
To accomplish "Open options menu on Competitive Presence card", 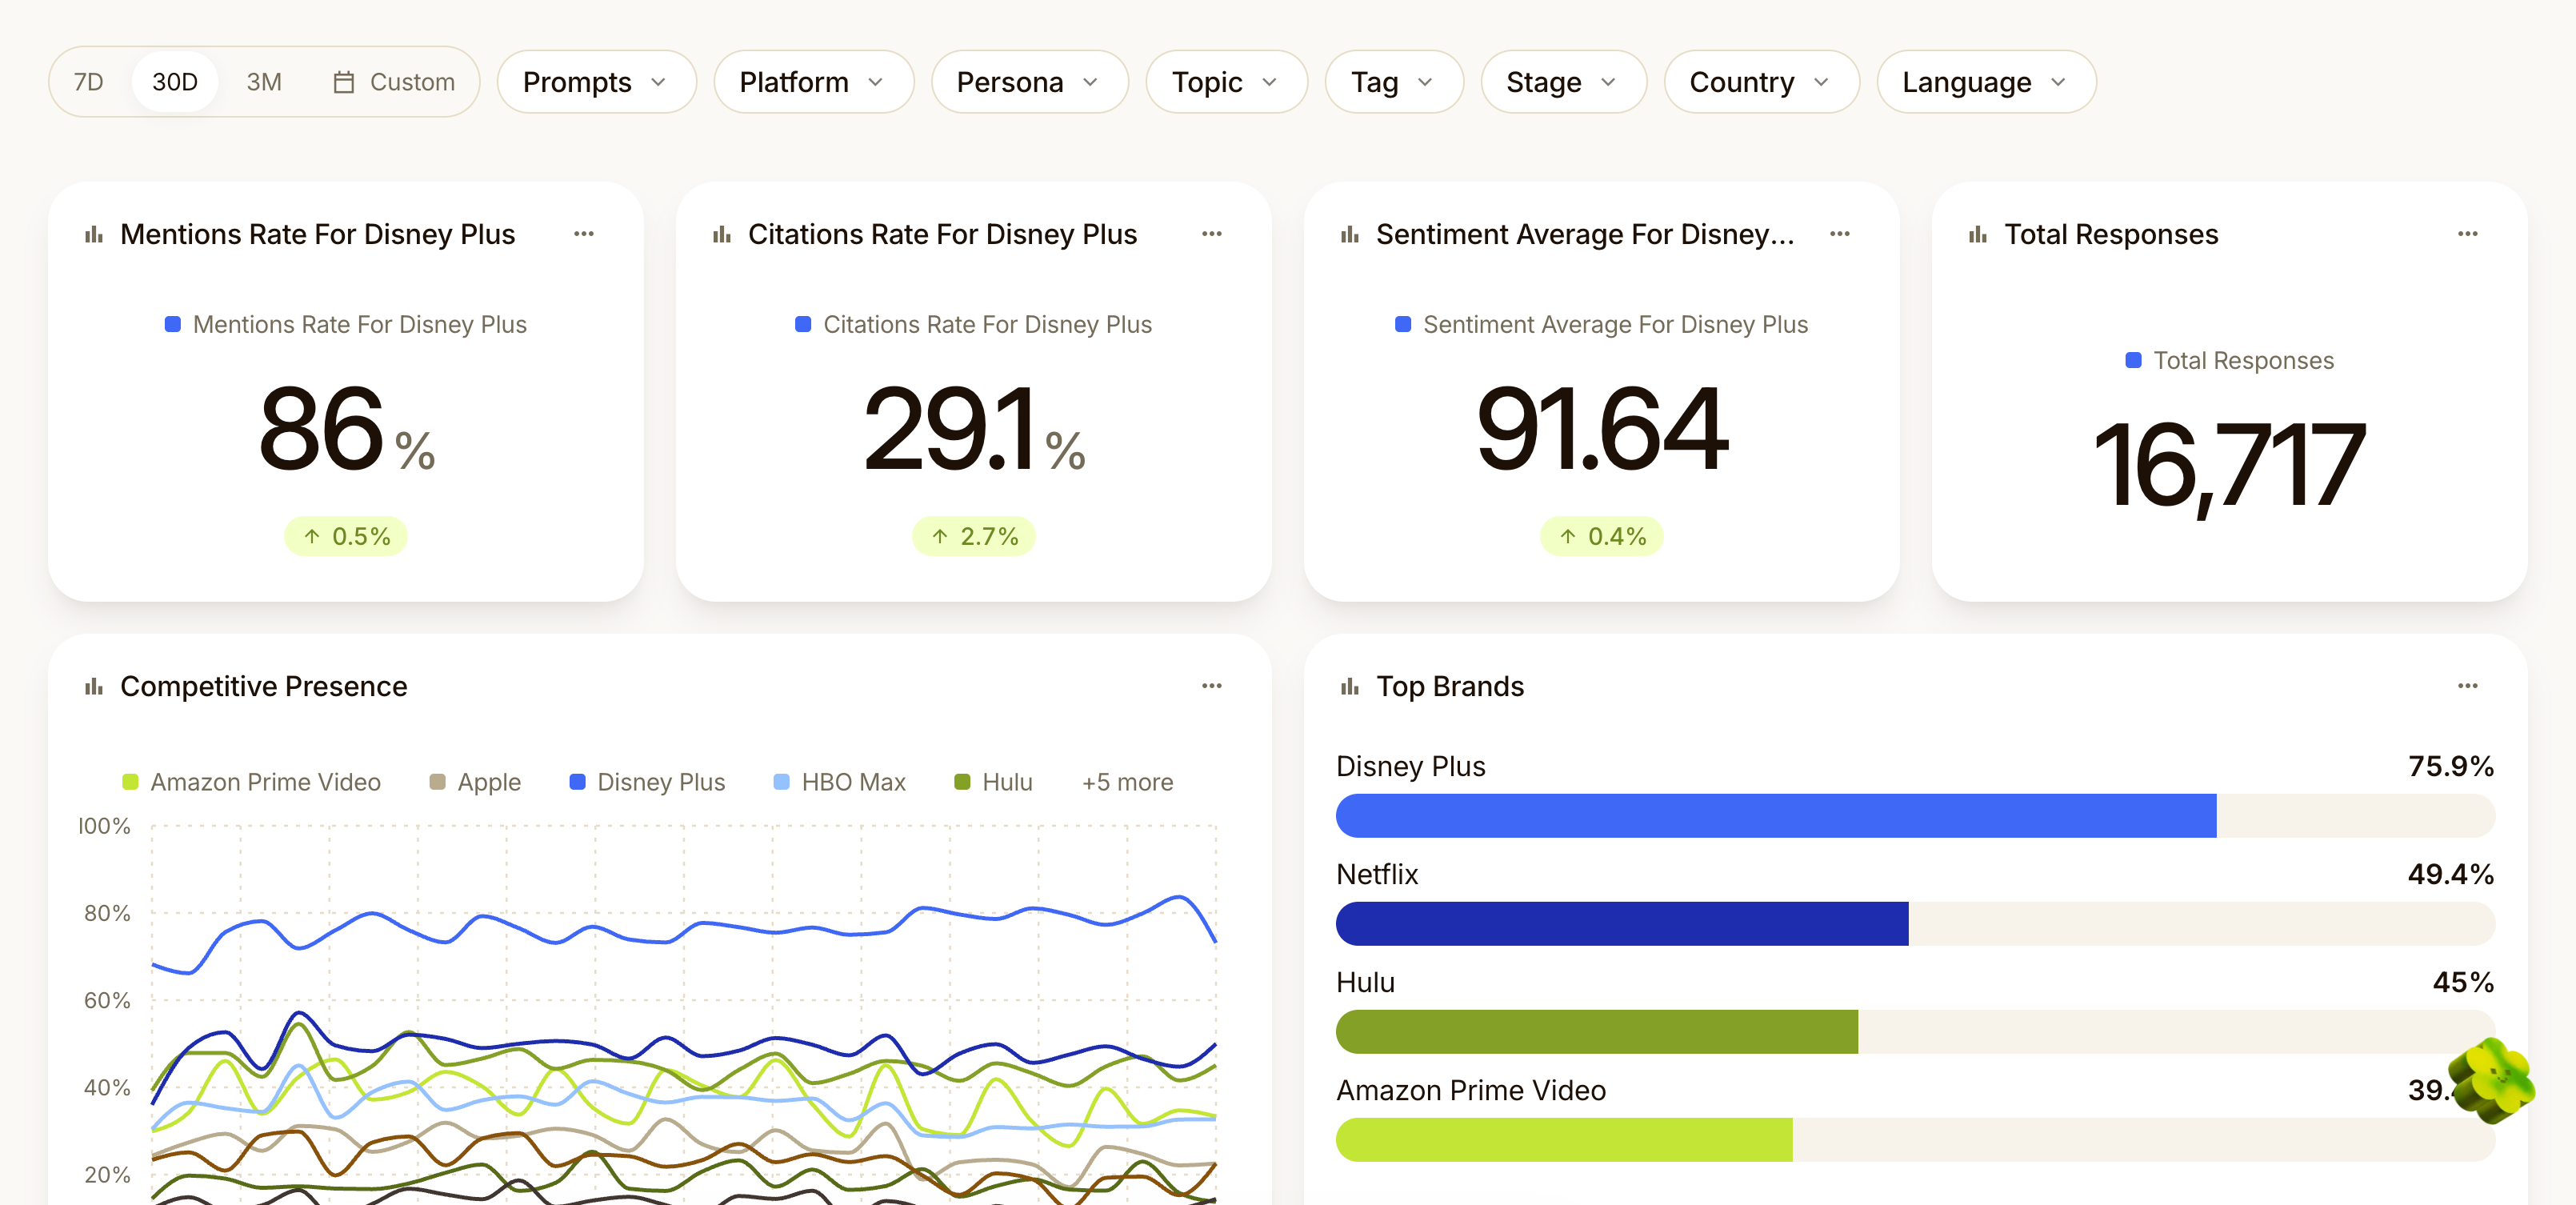I will point(1212,686).
